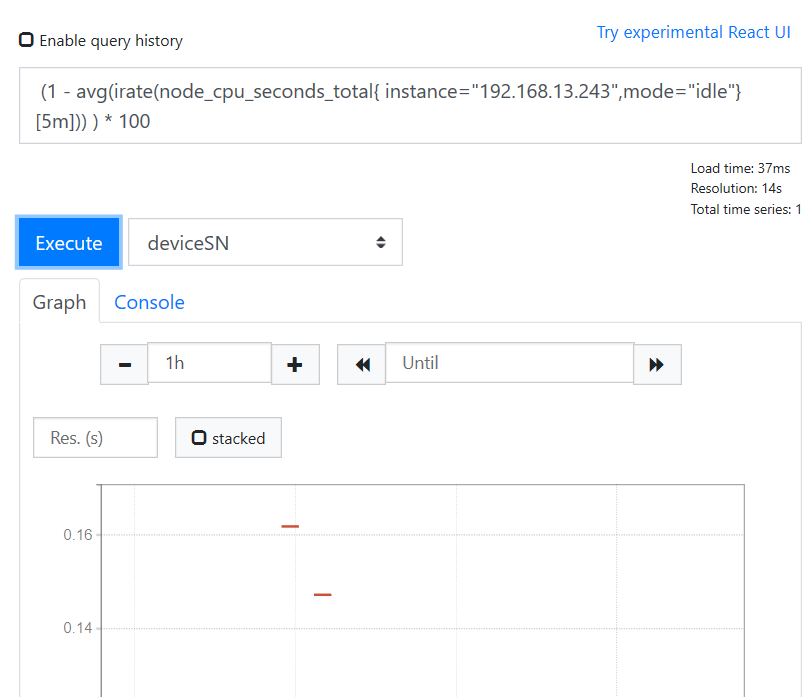Click the dropdown arrows beside deviceSN

tap(381, 242)
